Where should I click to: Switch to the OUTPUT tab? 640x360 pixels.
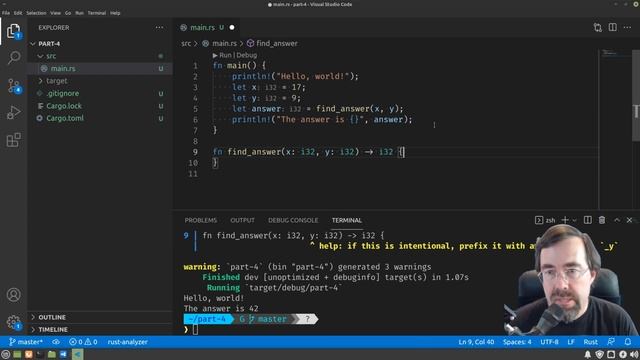pyautogui.click(x=242, y=220)
